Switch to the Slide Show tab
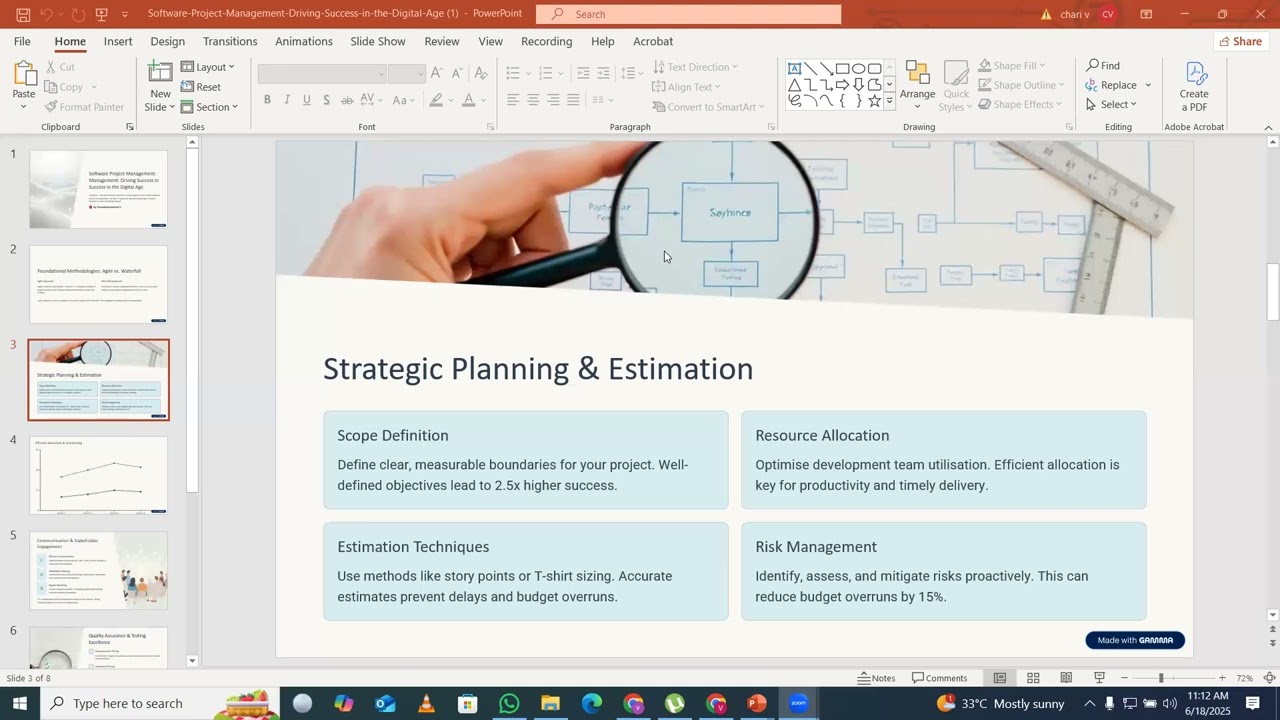Image resolution: width=1280 pixels, height=720 pixels. (378, 41)
